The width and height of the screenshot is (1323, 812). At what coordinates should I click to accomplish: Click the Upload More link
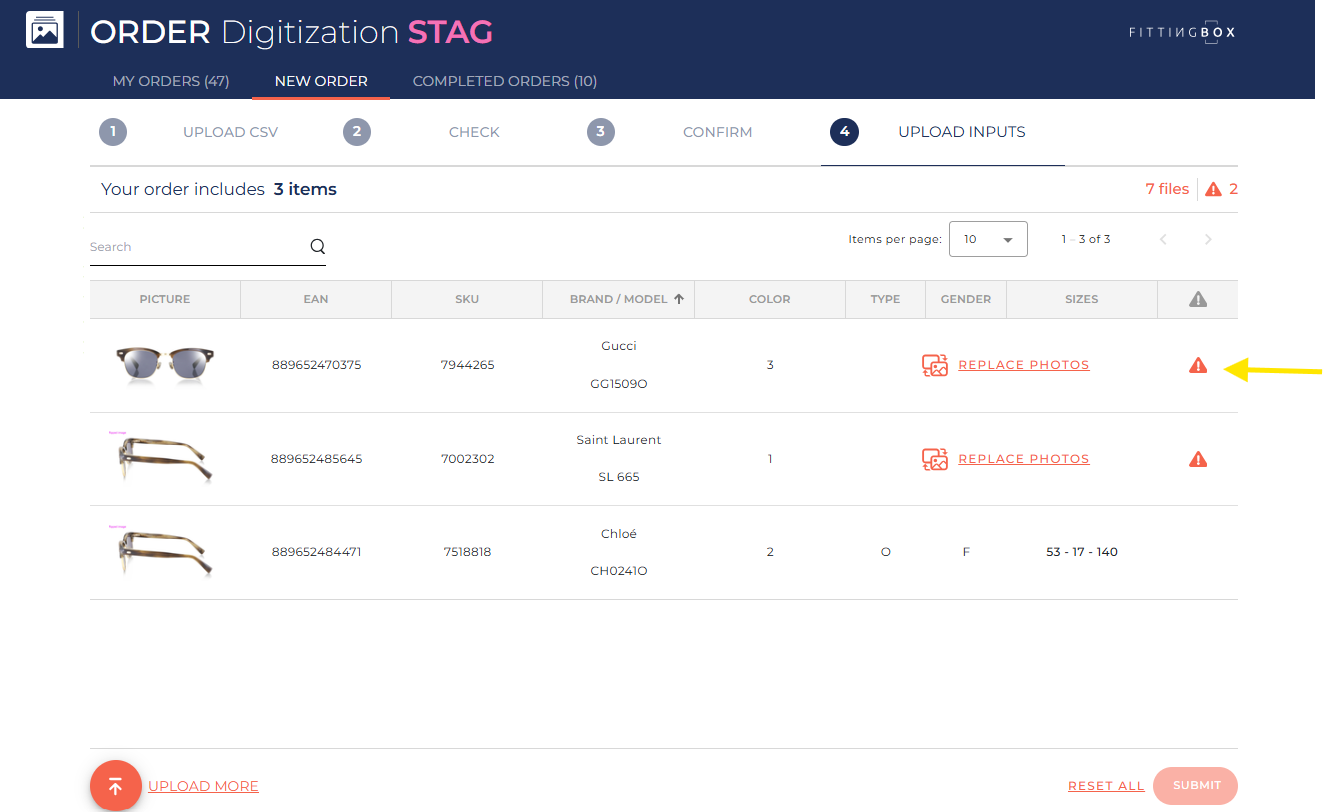click(203, 786)
